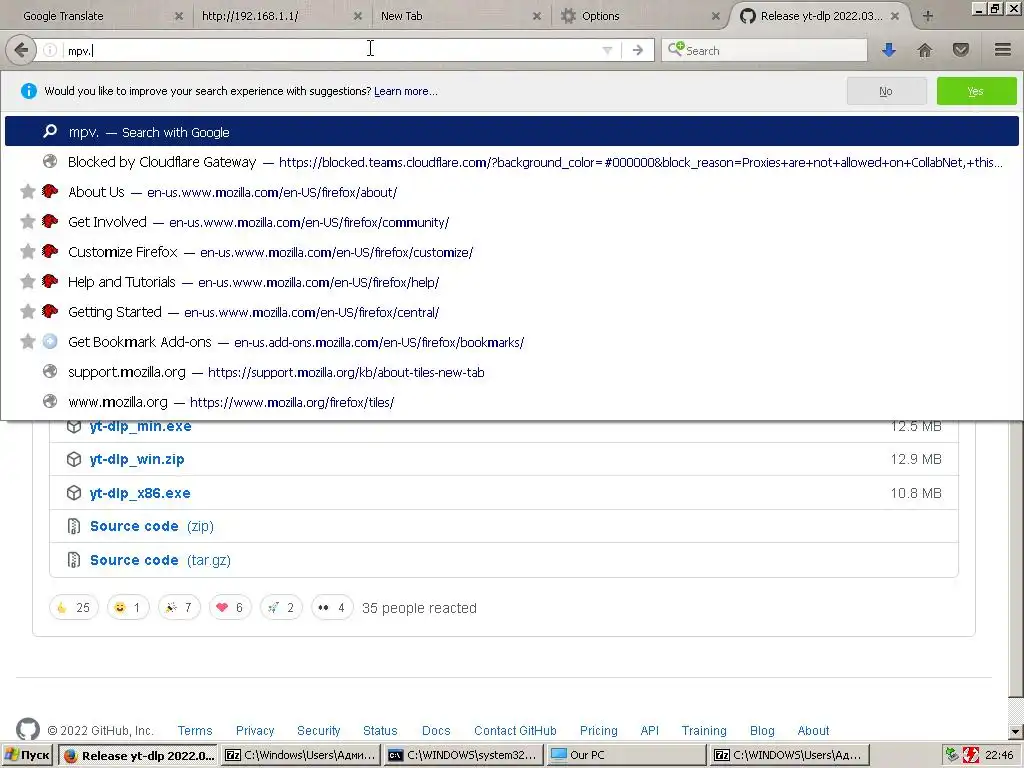Close the New Tab tab
This screenshot has height=768, width=1024.
536,16
